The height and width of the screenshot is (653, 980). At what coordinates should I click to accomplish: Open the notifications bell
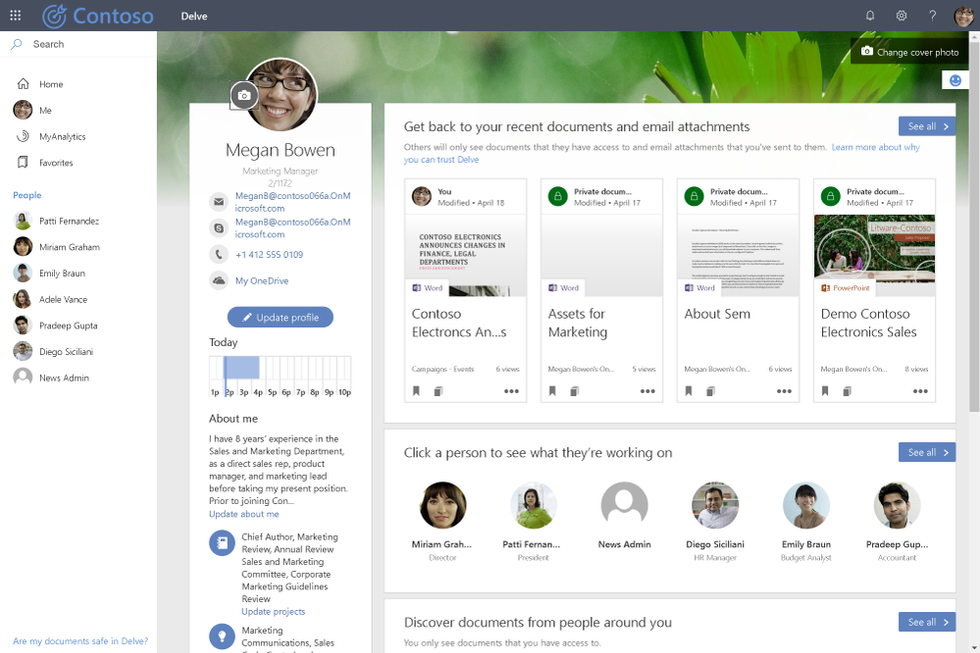[870, 16]
